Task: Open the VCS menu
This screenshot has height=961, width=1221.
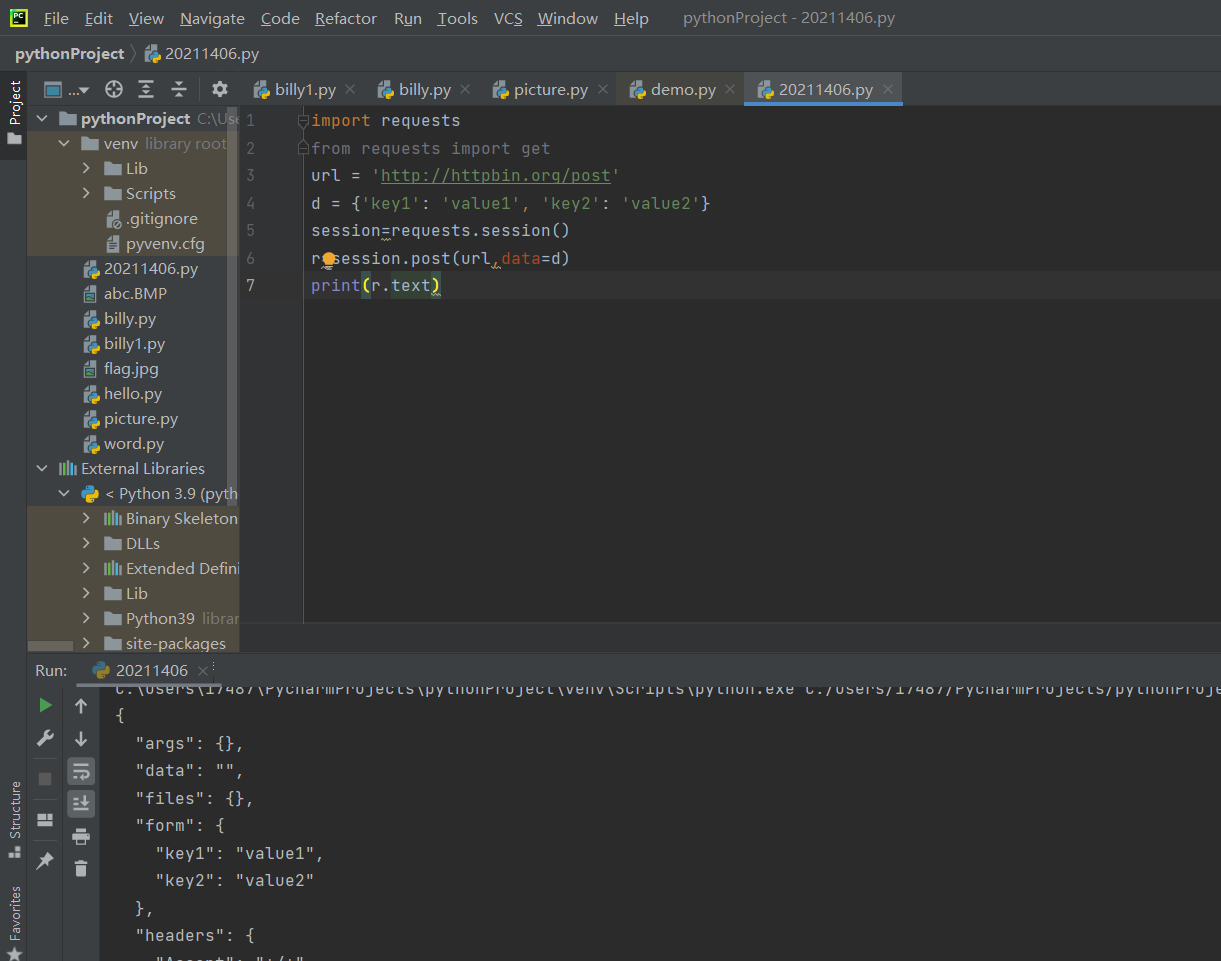Action: (x=508, y=18)
